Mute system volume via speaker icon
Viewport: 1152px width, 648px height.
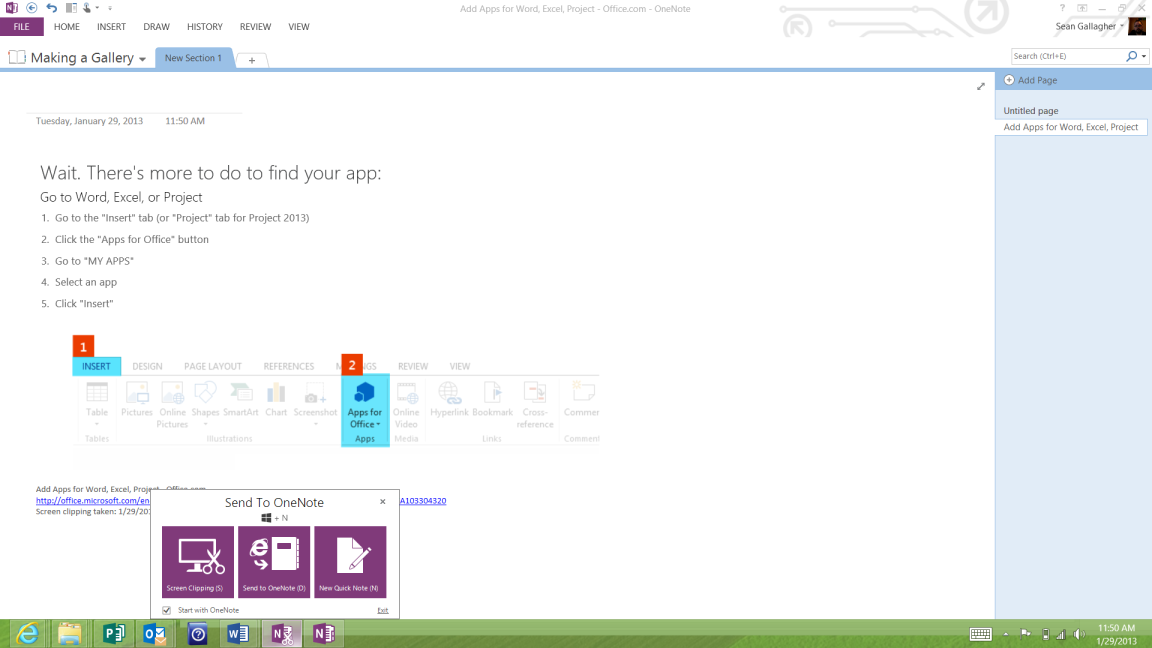point(1079,633)
